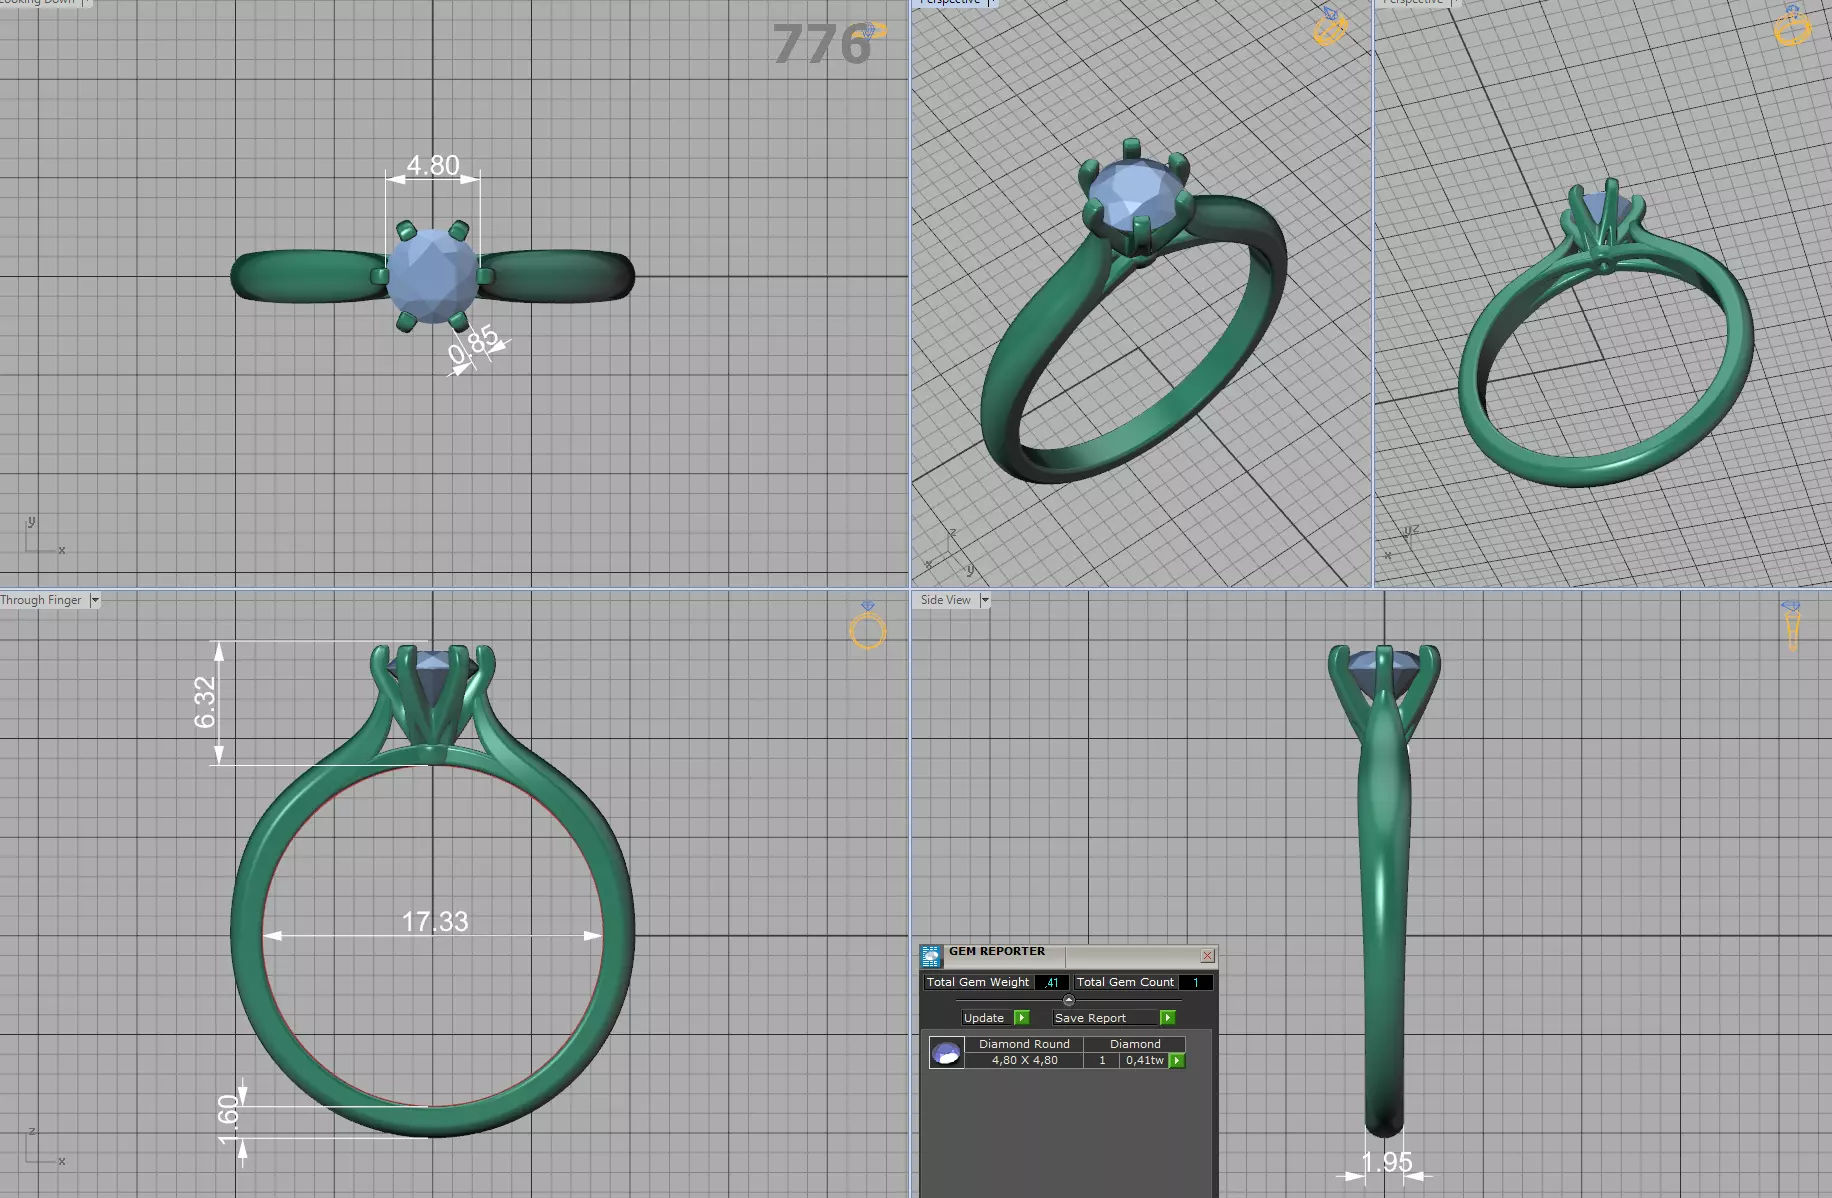The width and height of the screenshot is (1832, 1198).
Task: Click the Total Gem Count value field
Action: 1195,982
